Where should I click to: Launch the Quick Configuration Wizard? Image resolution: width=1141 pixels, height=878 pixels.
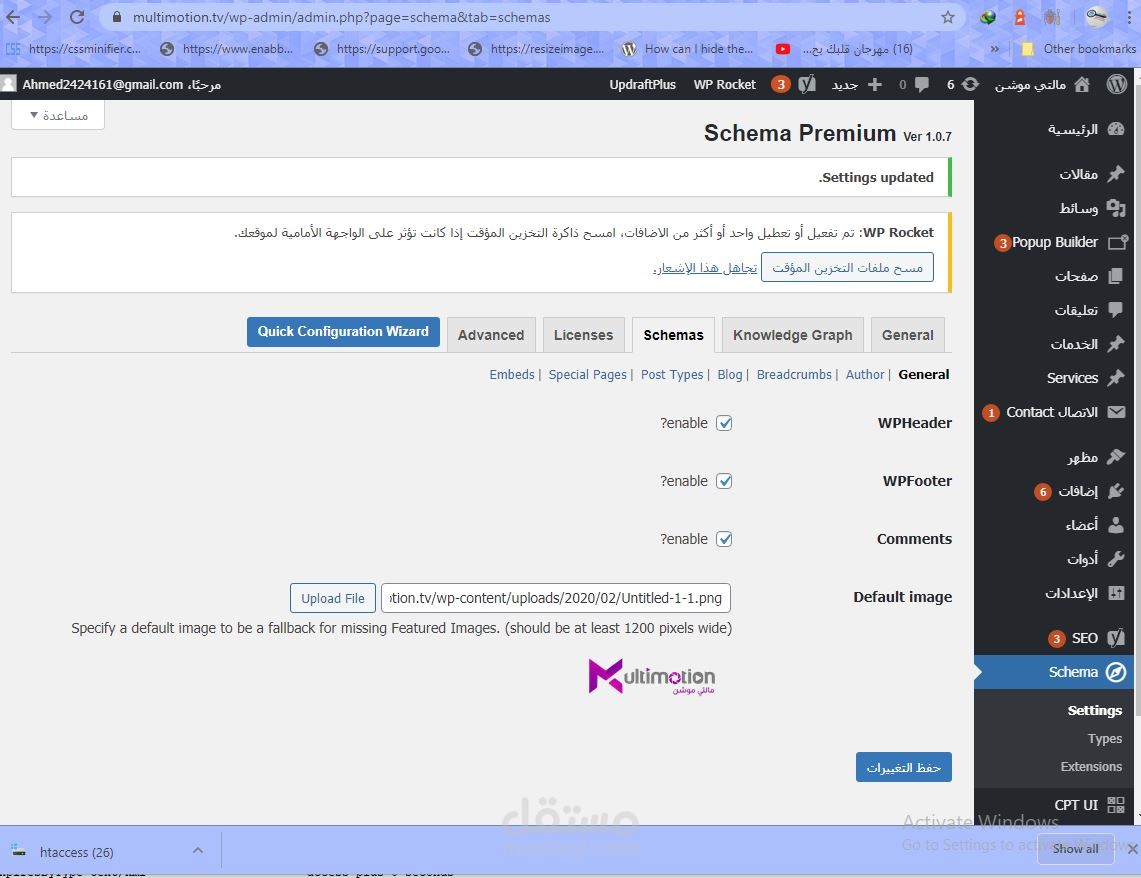click(x=343, y=332)
